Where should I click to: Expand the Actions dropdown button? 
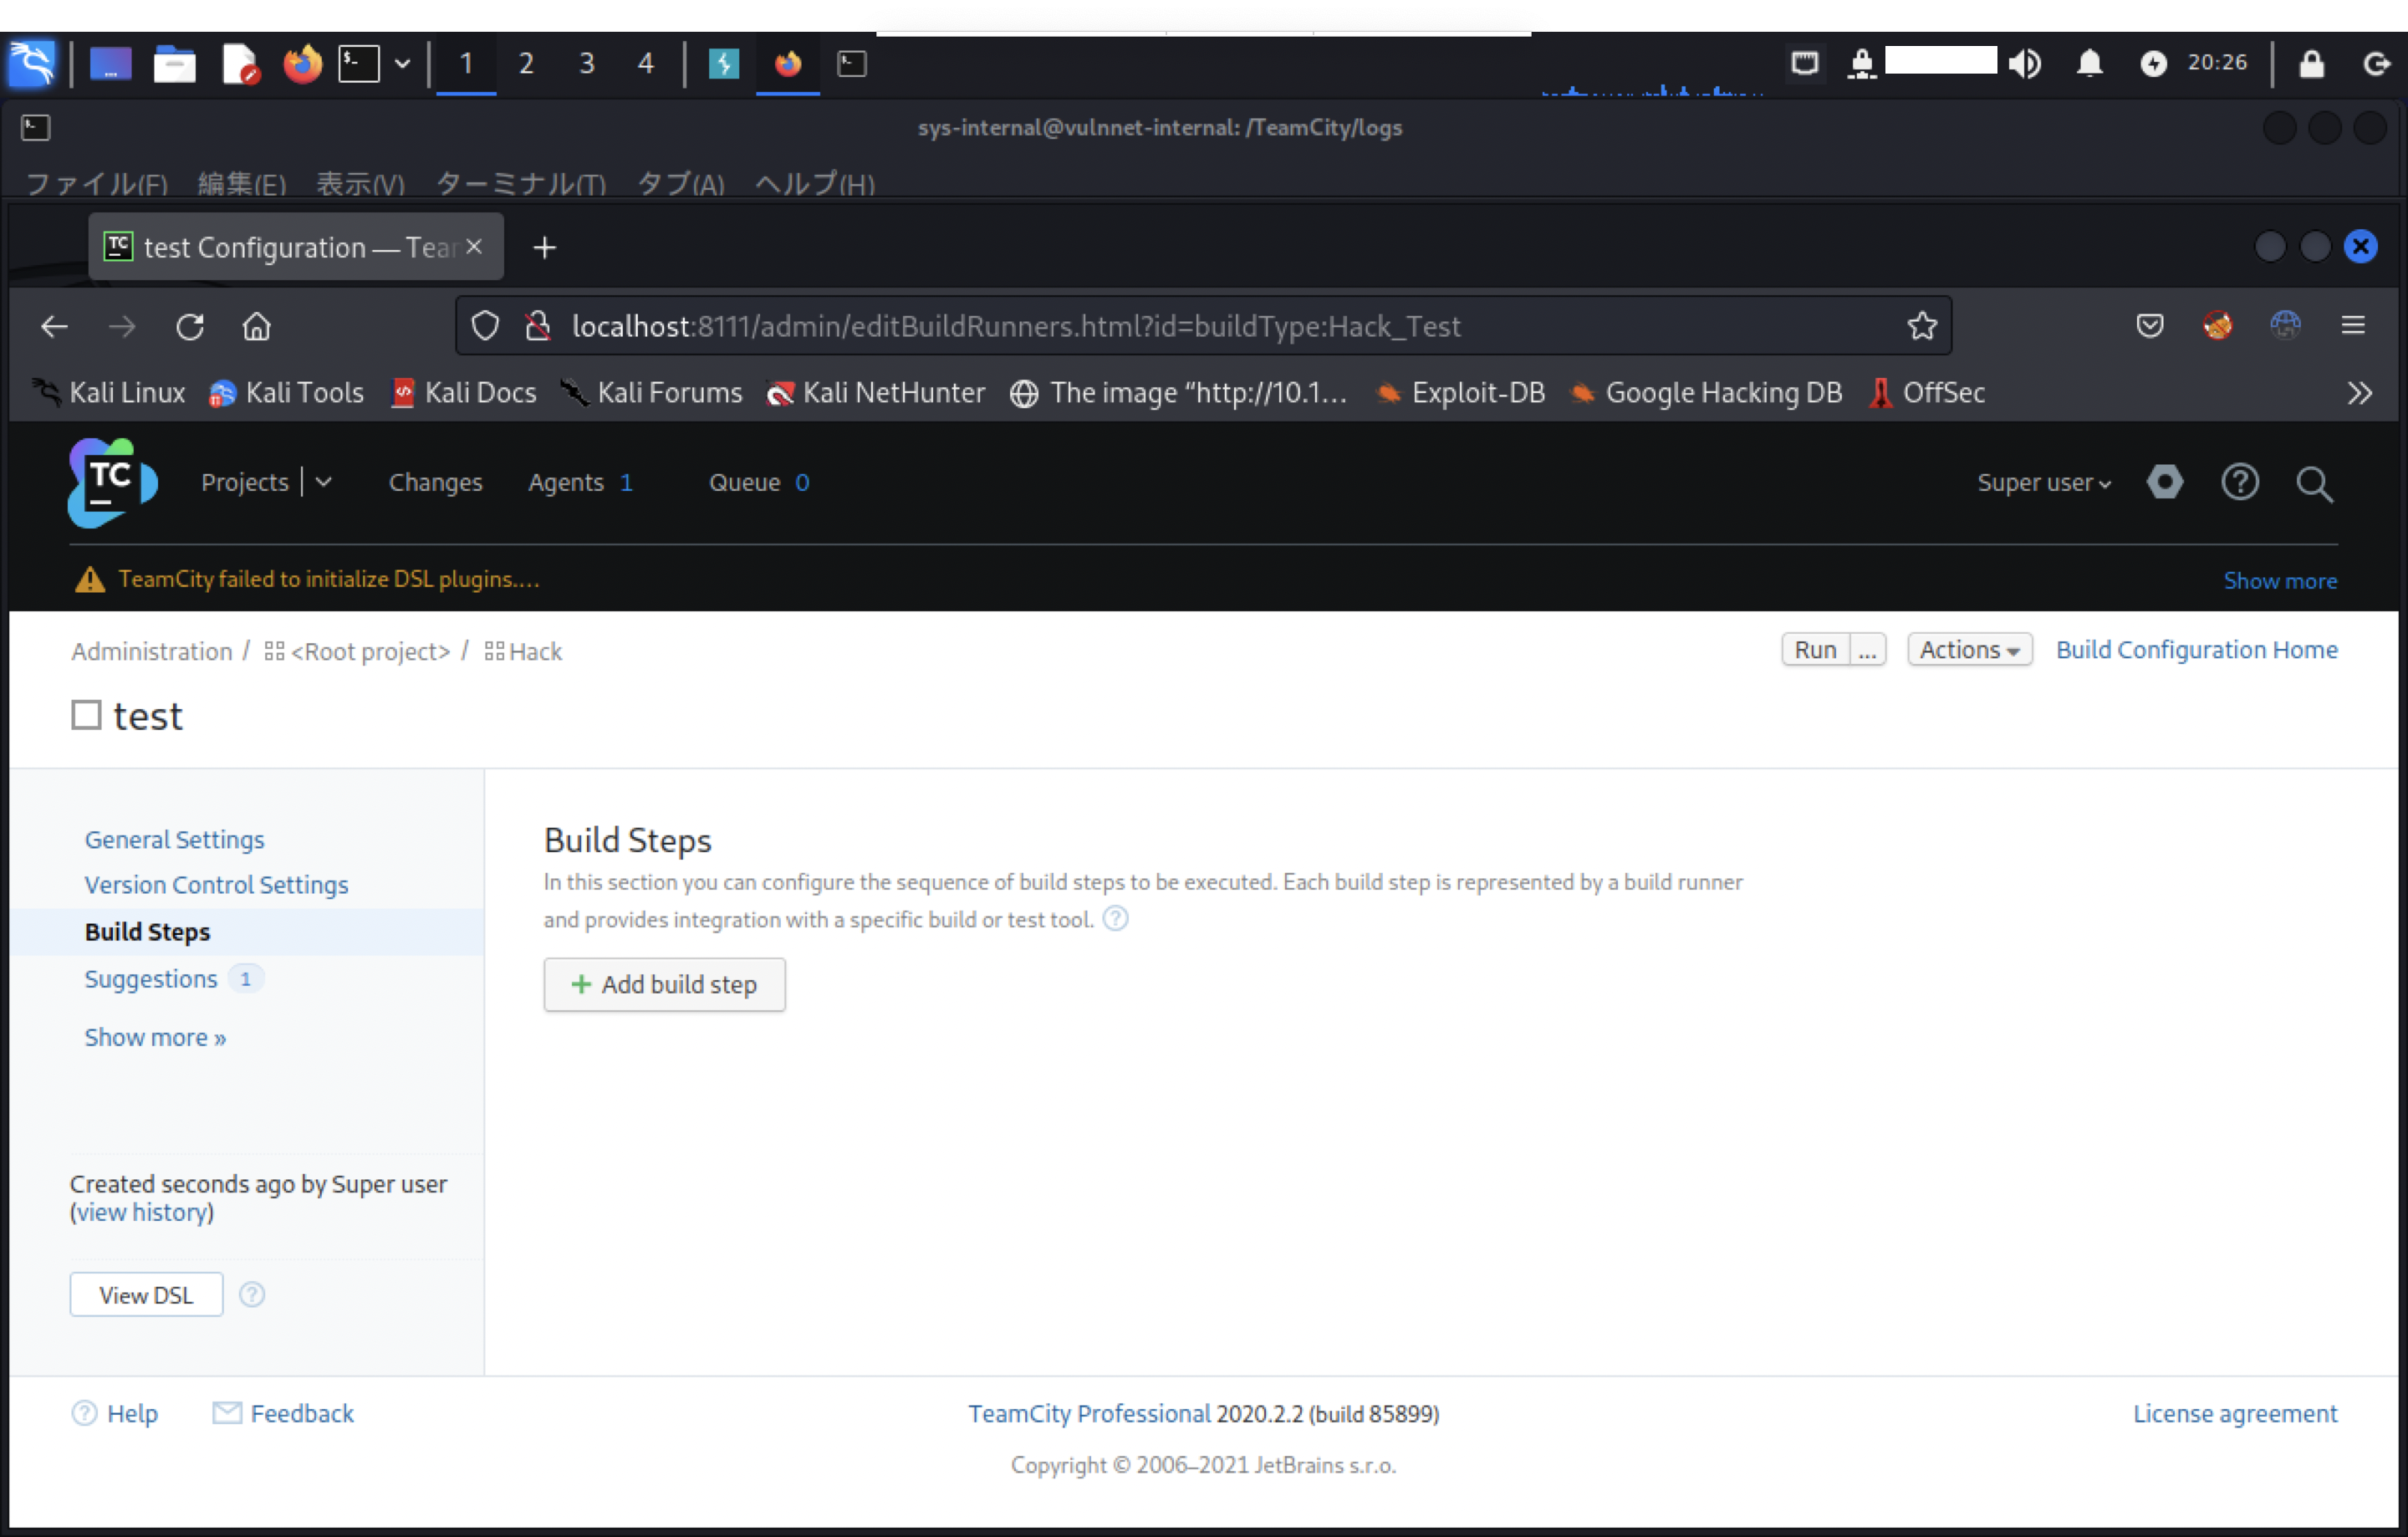click(1968, 650)
